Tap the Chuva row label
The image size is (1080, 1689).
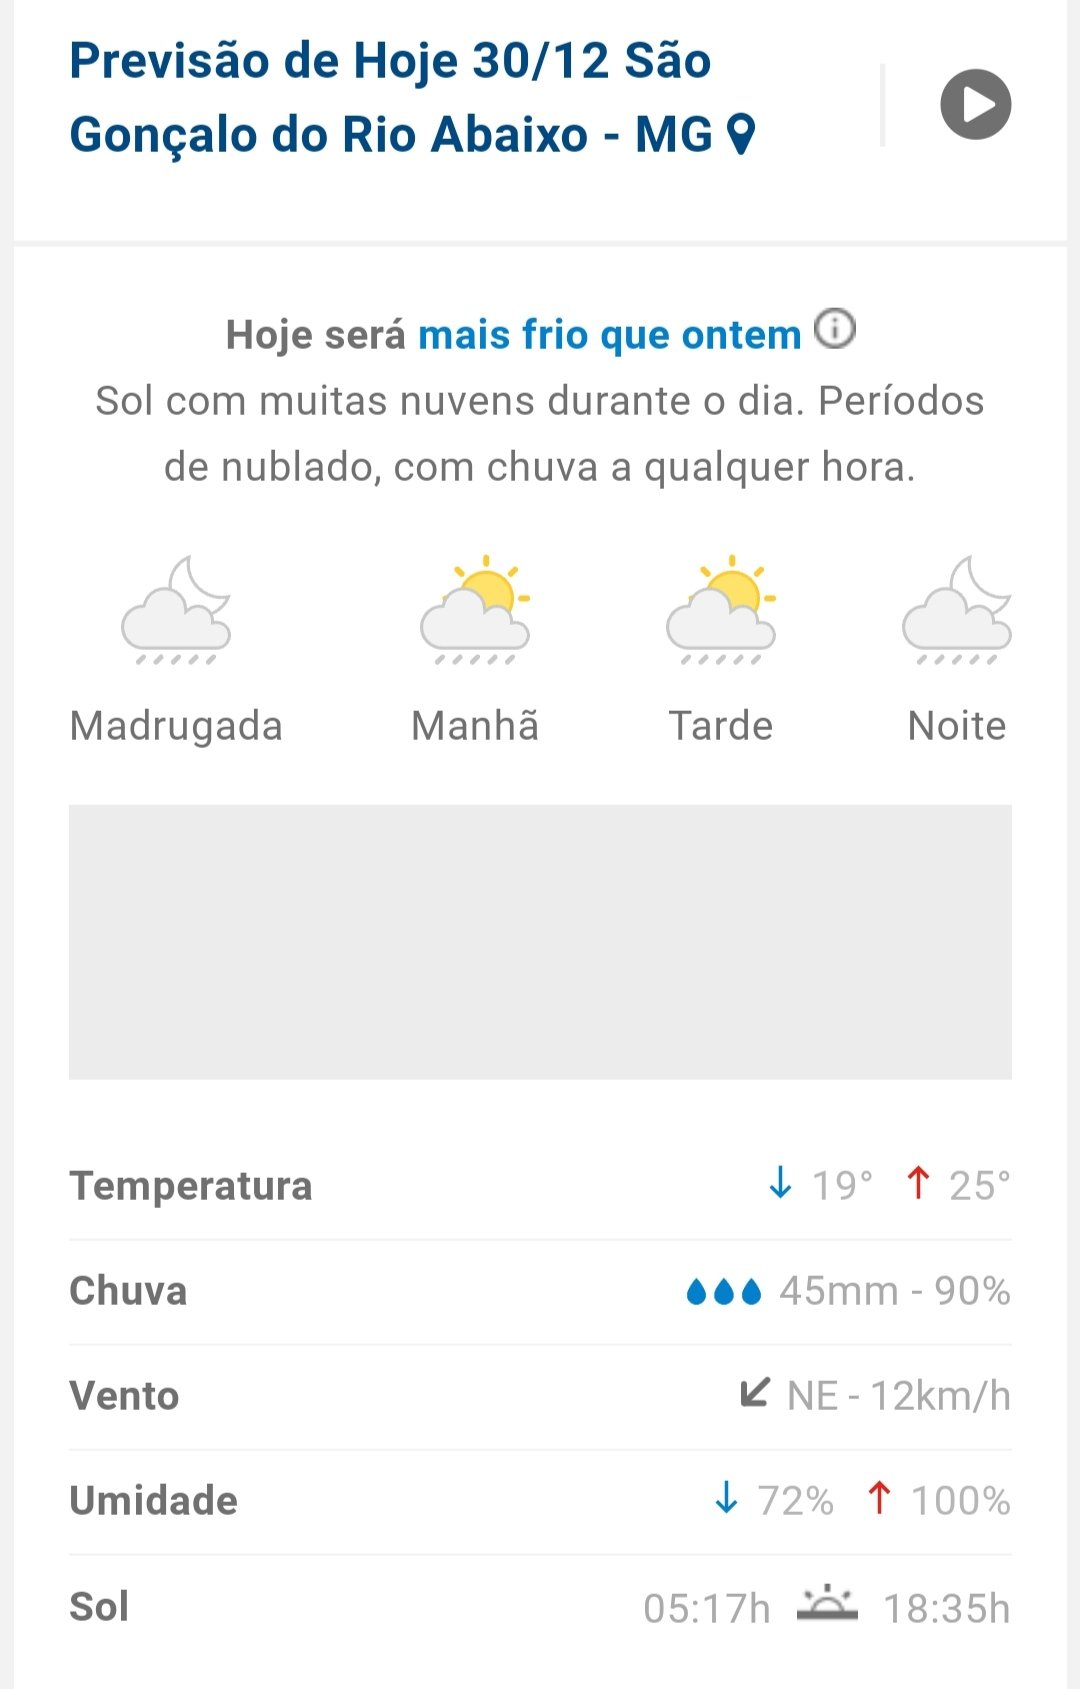[128, 1291]
